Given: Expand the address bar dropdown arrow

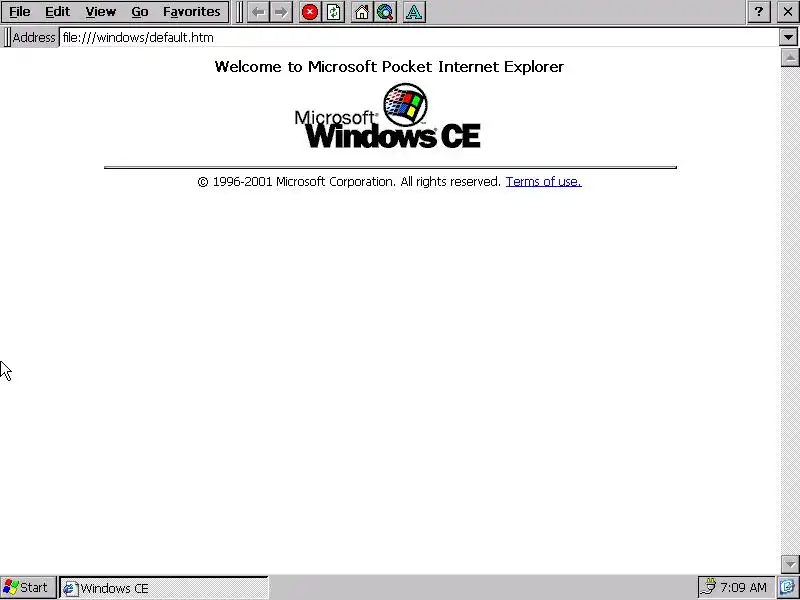Looking at the screenshot, I should click(x=788, y=37).
